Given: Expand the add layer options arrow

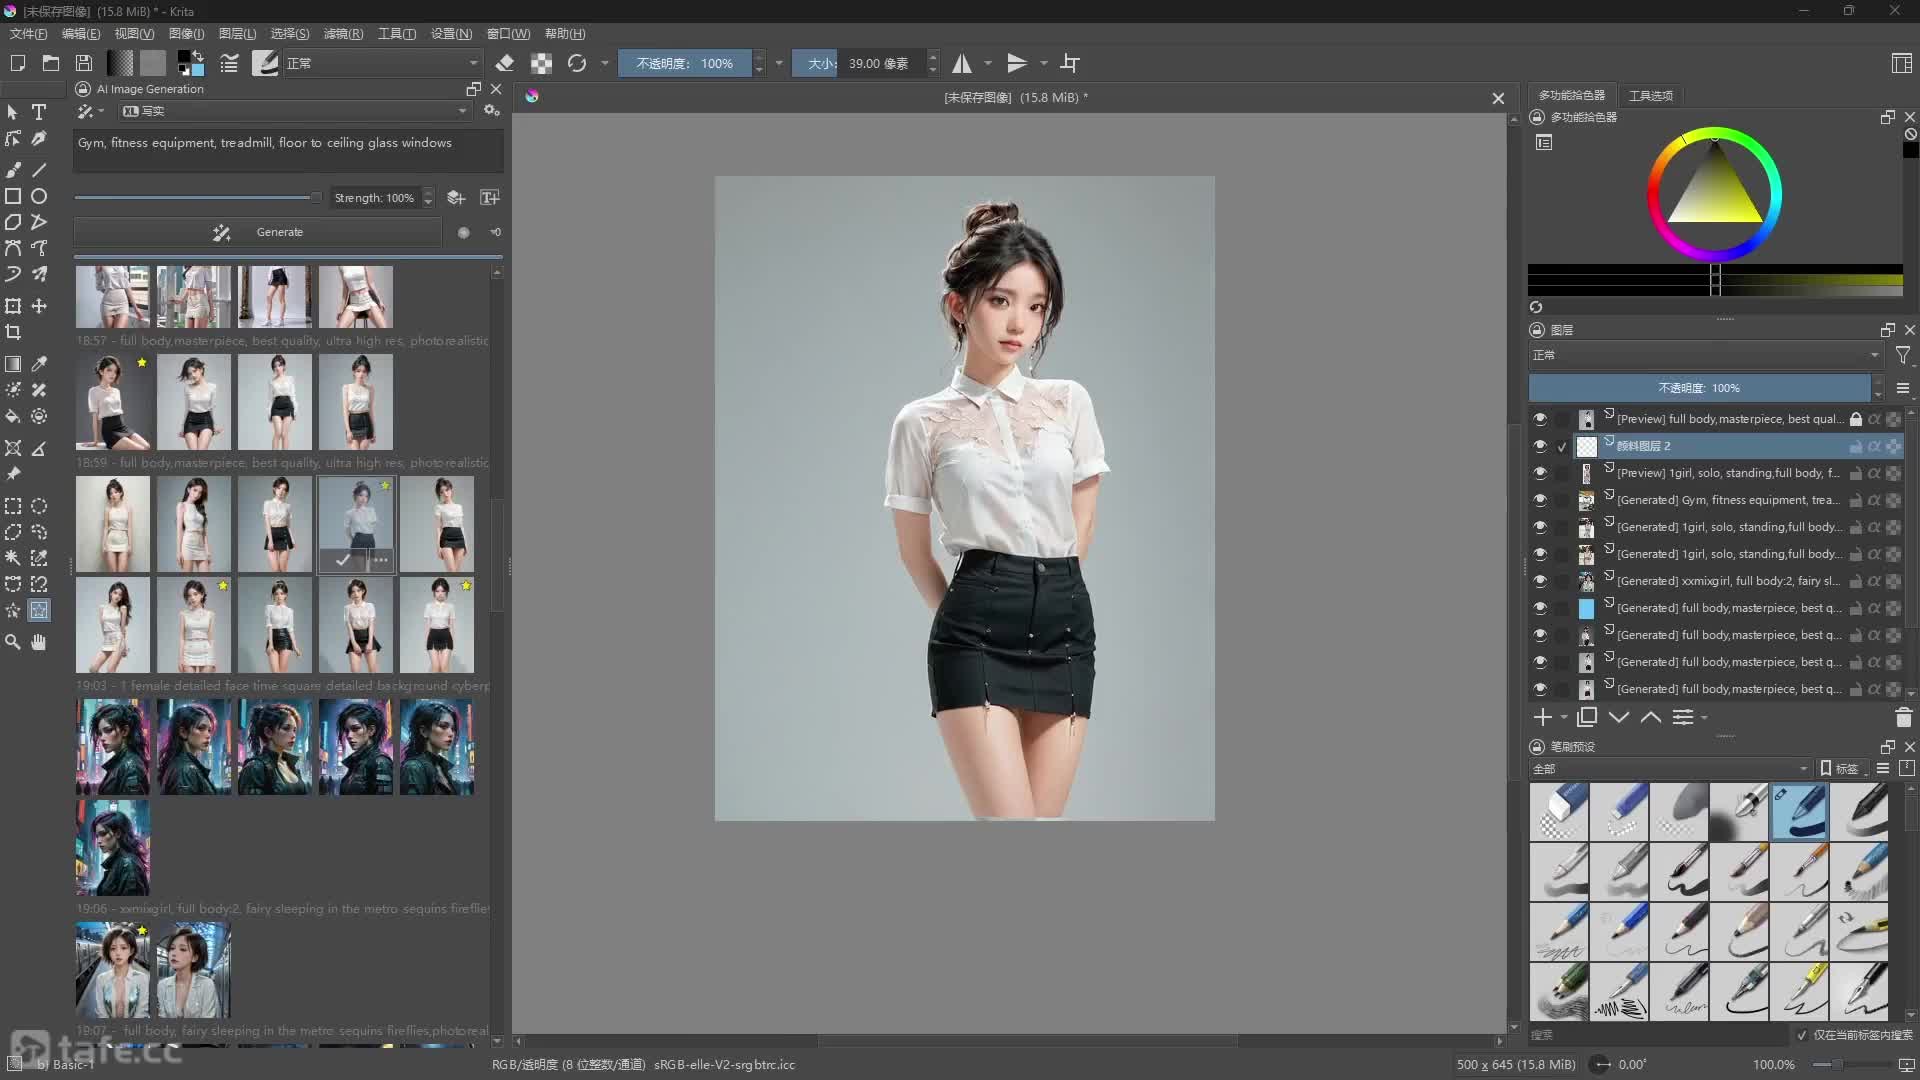Looking at the screenshot, I should (1564, 717).
